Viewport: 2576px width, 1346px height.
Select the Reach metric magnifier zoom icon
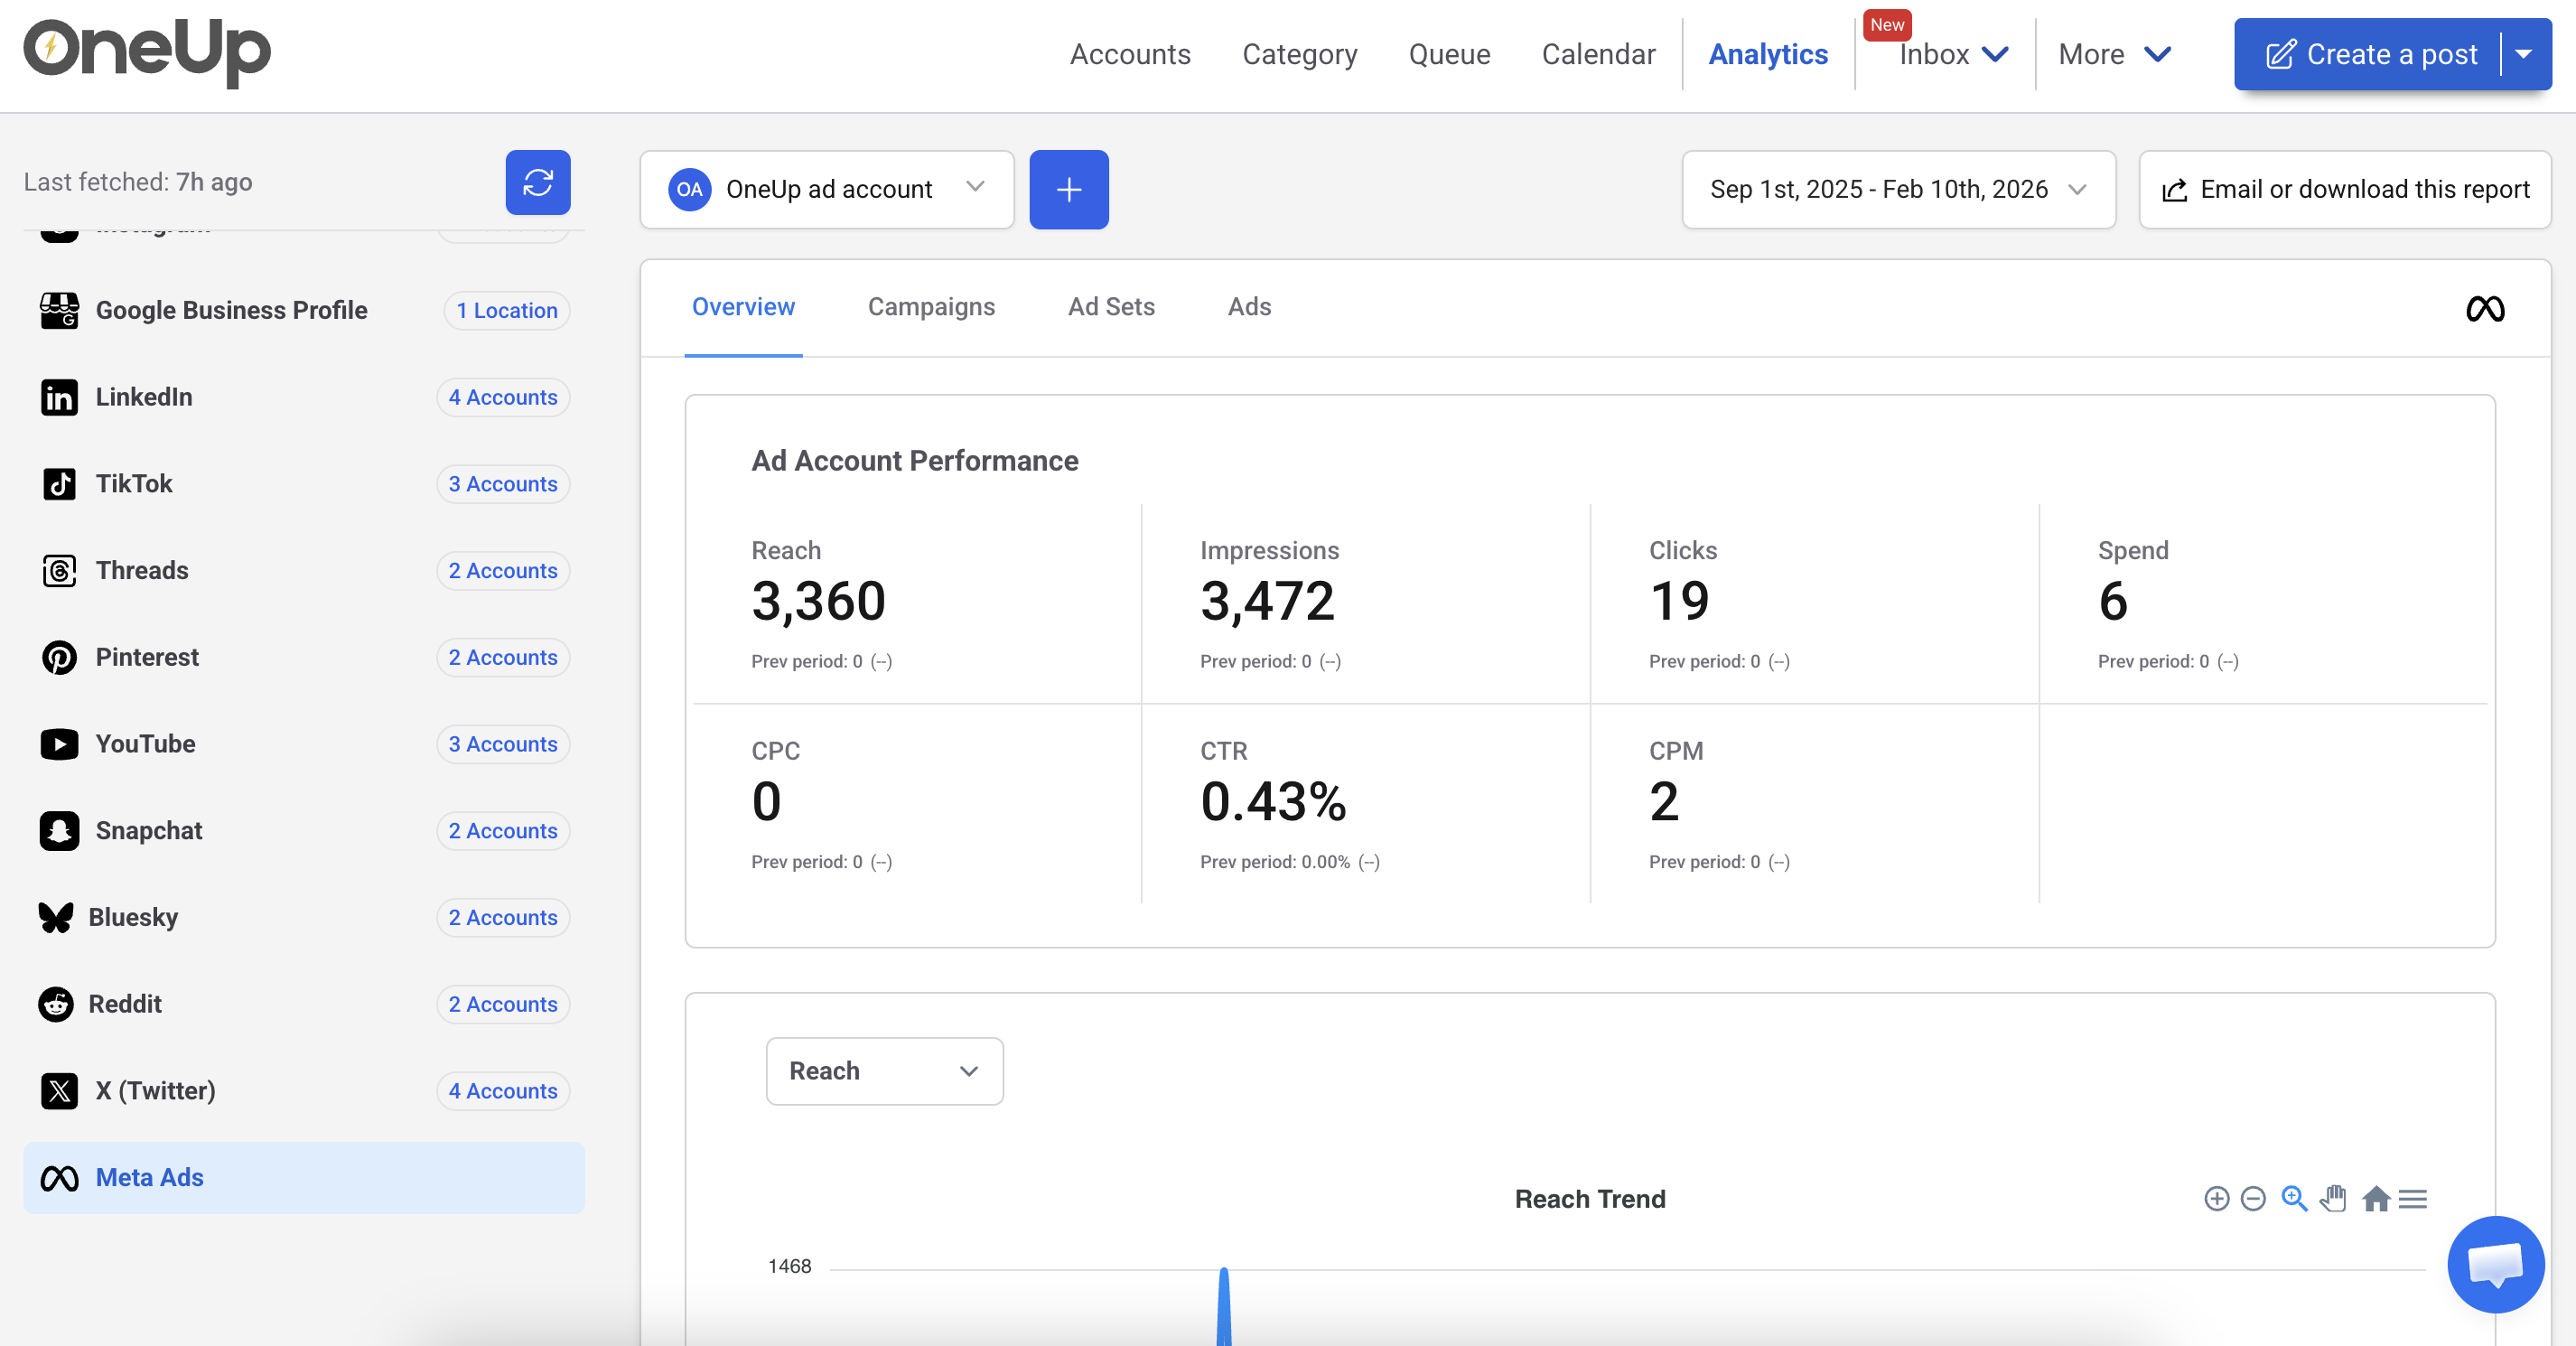2294,1199
